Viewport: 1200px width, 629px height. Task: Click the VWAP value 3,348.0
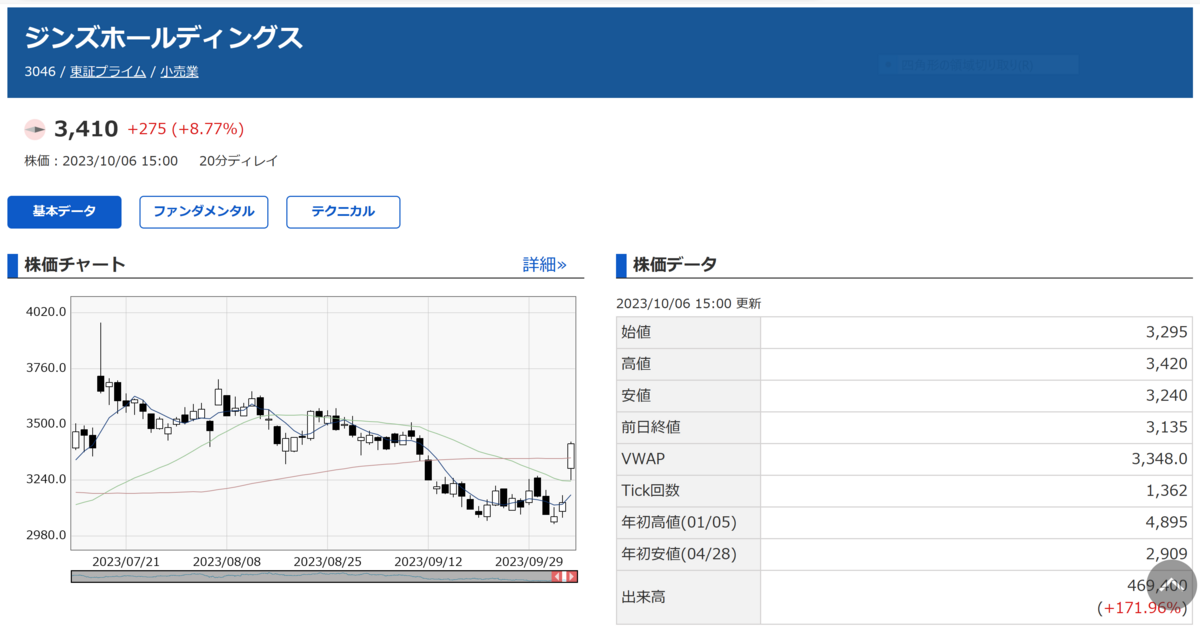click(x=1160, y=459)
